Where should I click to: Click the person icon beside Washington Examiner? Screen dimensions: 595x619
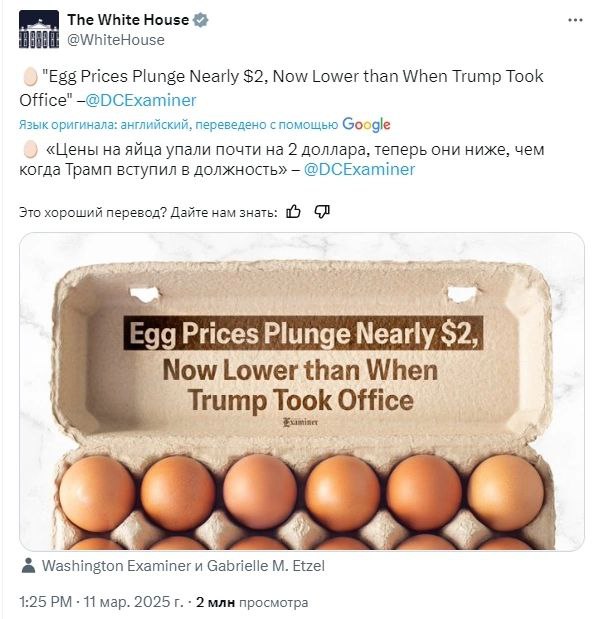pos(28,566)
